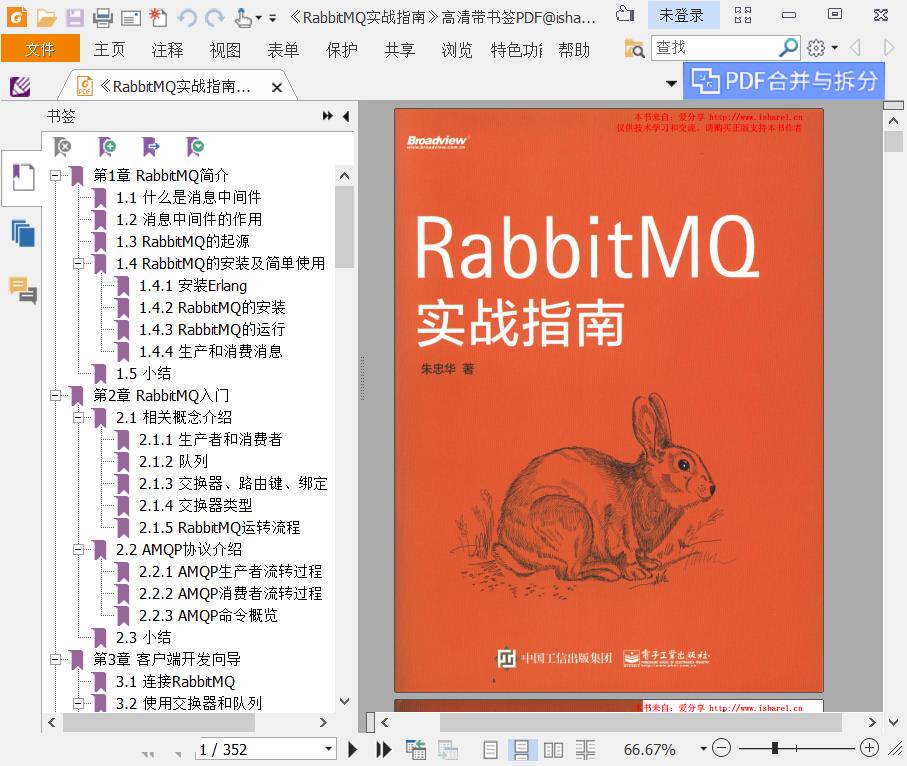The height and width of the screenshot is (766, 907).
Task: Select the touch mode hand icon
Action: click(243, 17)
